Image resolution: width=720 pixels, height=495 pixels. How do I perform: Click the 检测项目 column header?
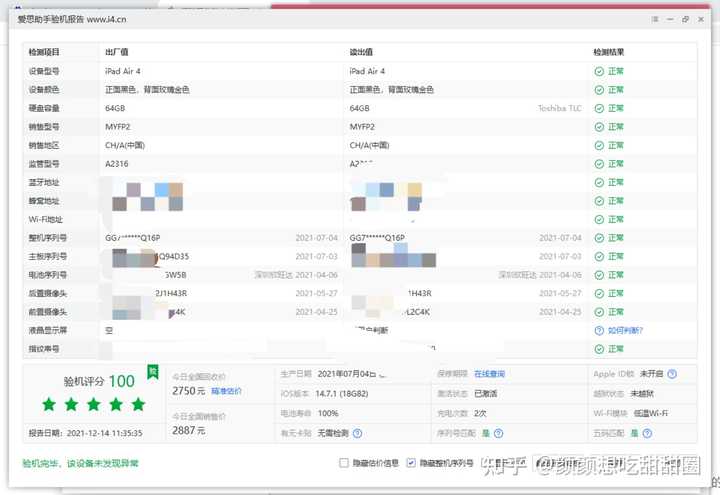[x=44, y=52]
